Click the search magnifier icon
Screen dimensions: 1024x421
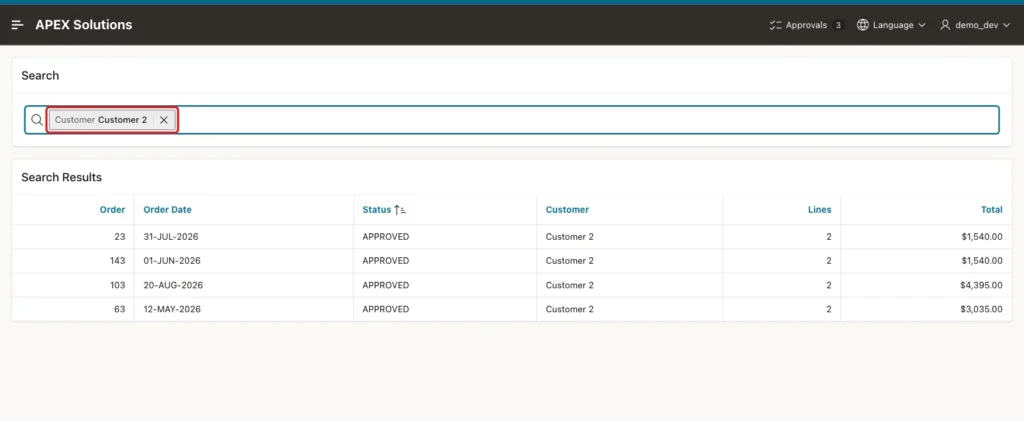click(x=37, y=120)
